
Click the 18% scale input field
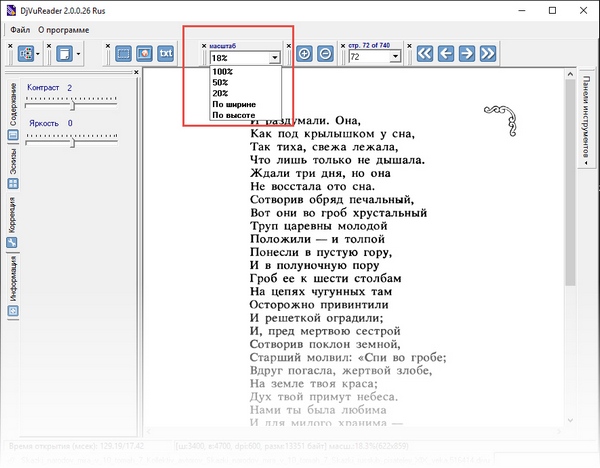tap(240, 58)
